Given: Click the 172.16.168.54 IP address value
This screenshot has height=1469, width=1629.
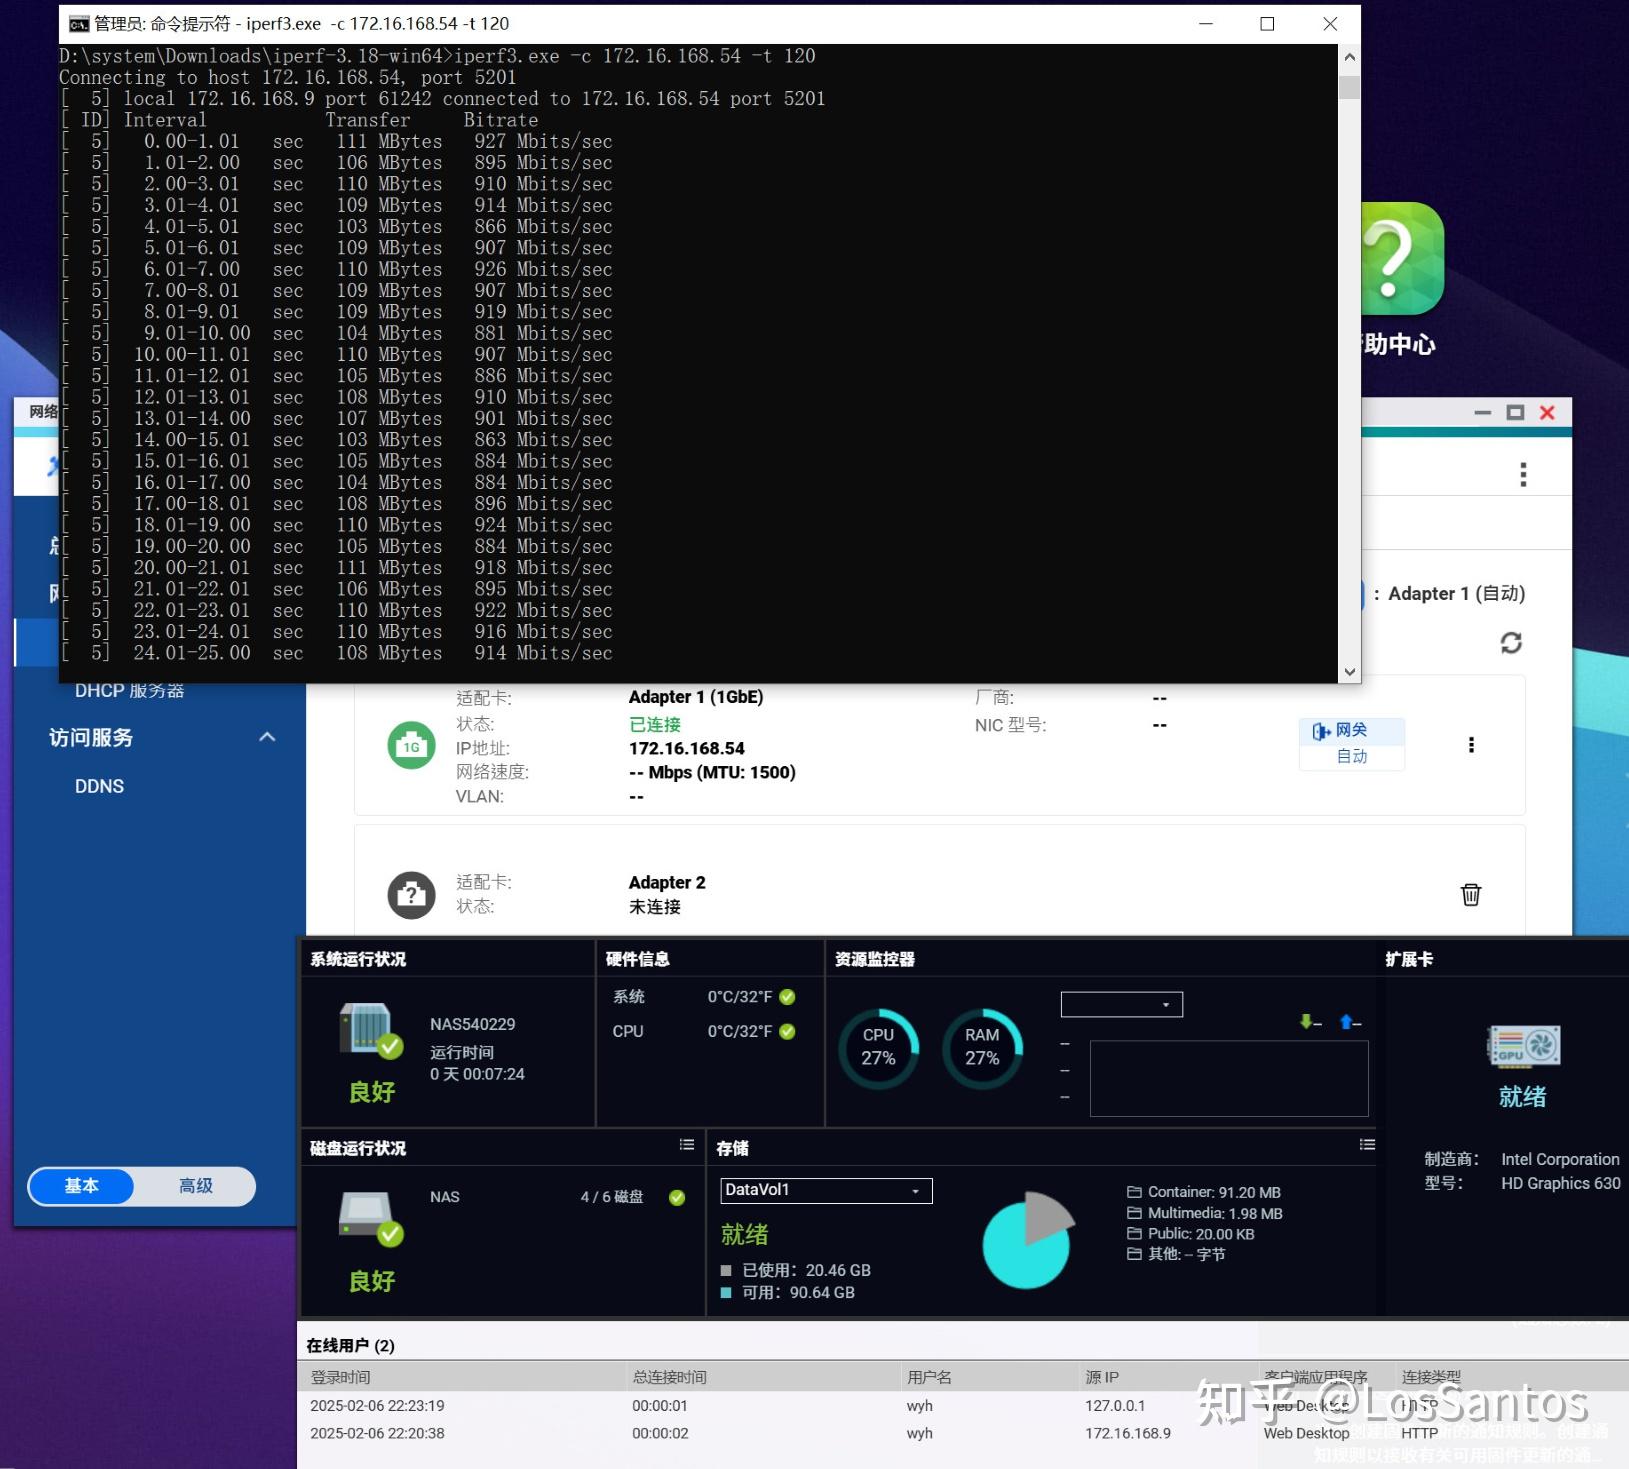Looking at the screenshot, I should (x=686, y=749).
